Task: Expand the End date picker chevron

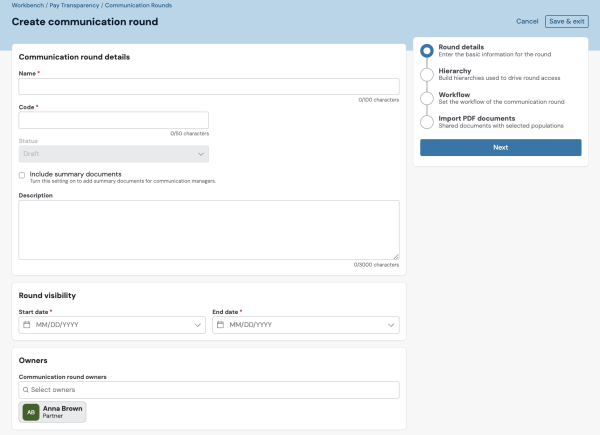Action: (x=390, y=325)
